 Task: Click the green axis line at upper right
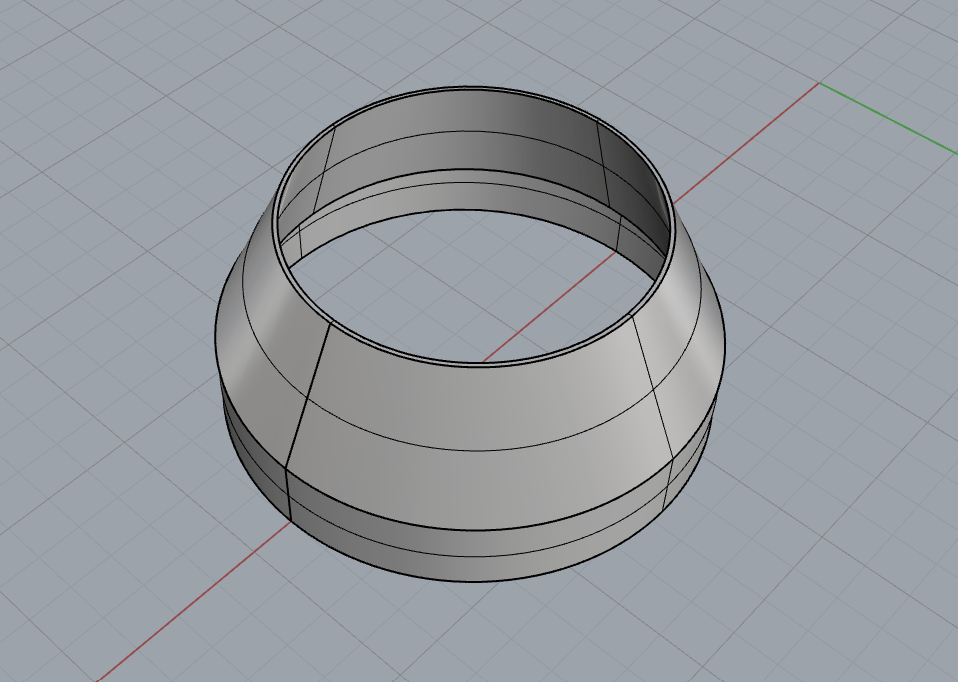click(890, 119)
